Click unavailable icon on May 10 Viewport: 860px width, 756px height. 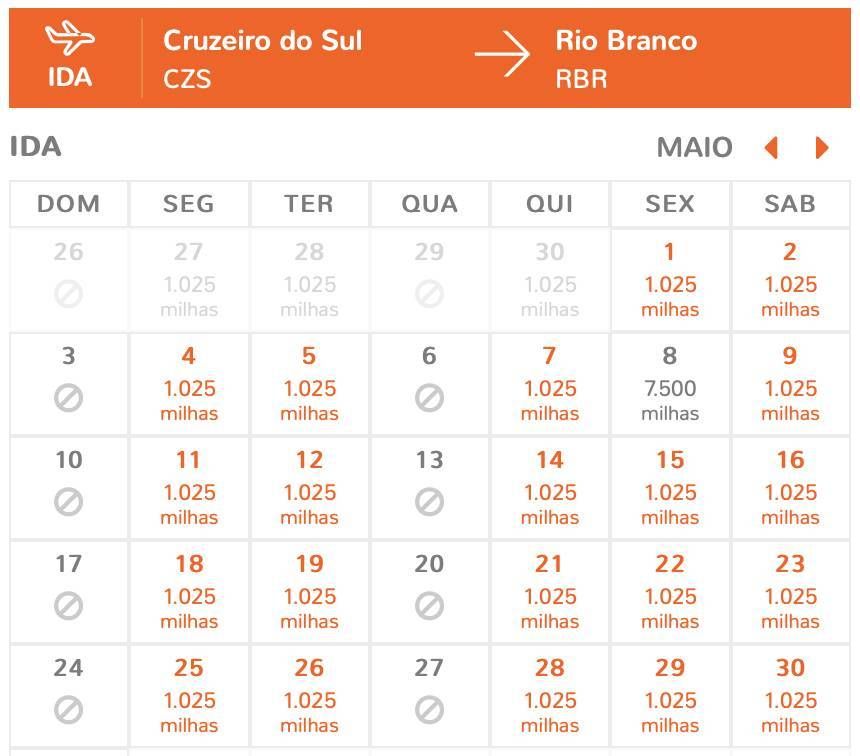coord(69,501)
